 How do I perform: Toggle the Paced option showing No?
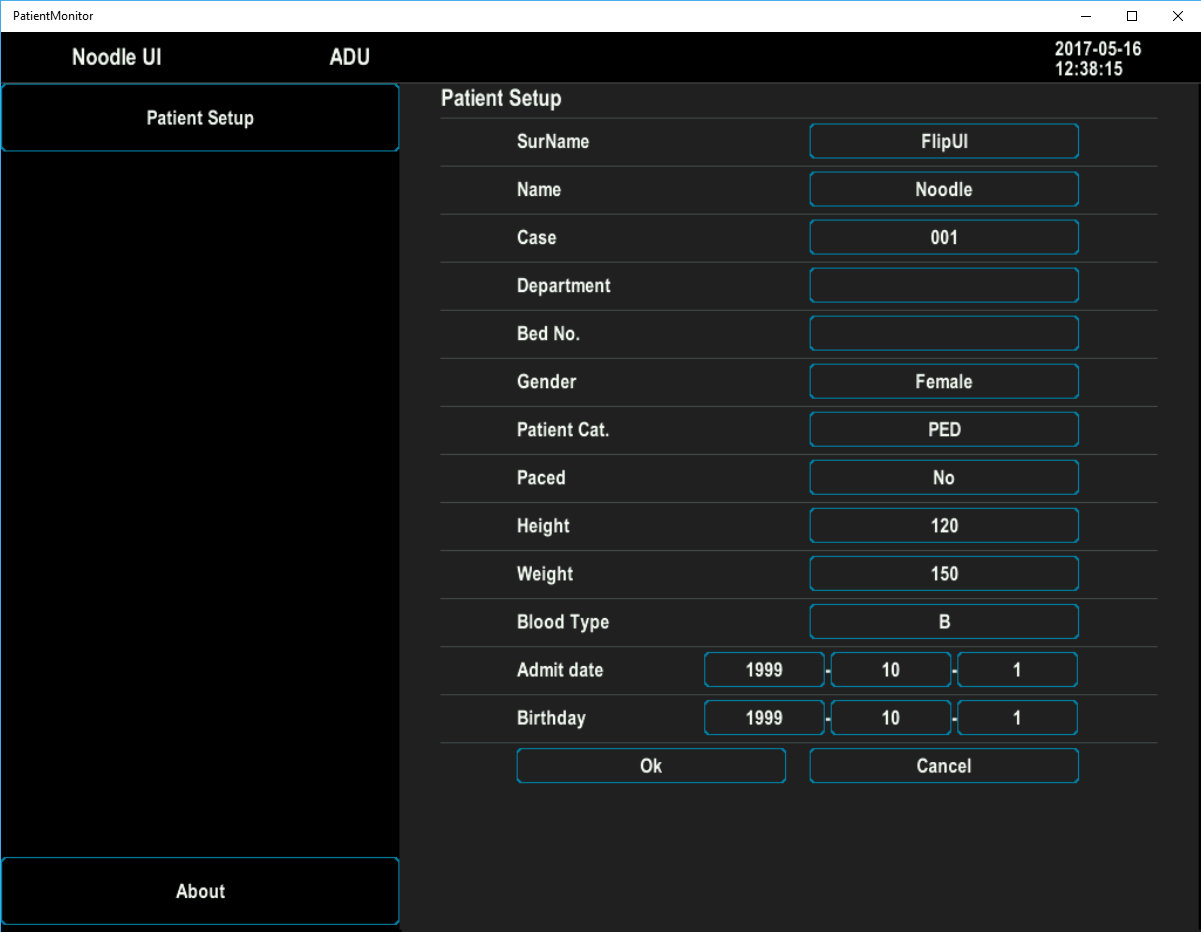coord(944,477)
